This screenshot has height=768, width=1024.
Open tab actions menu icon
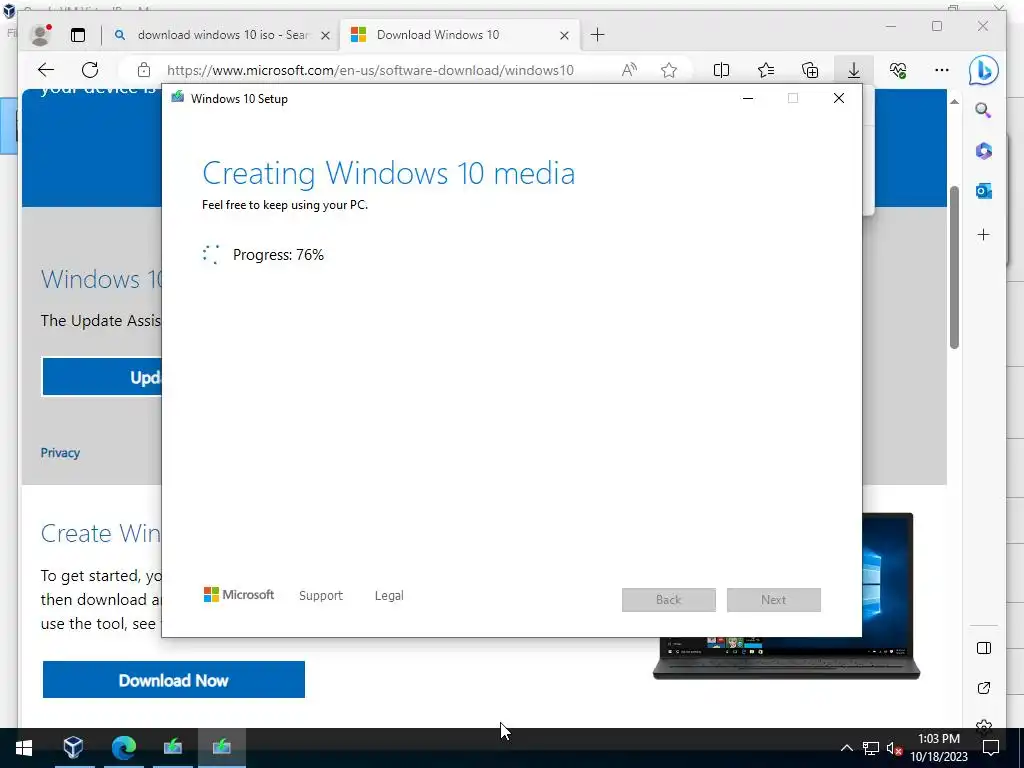[x=78, y=35]
